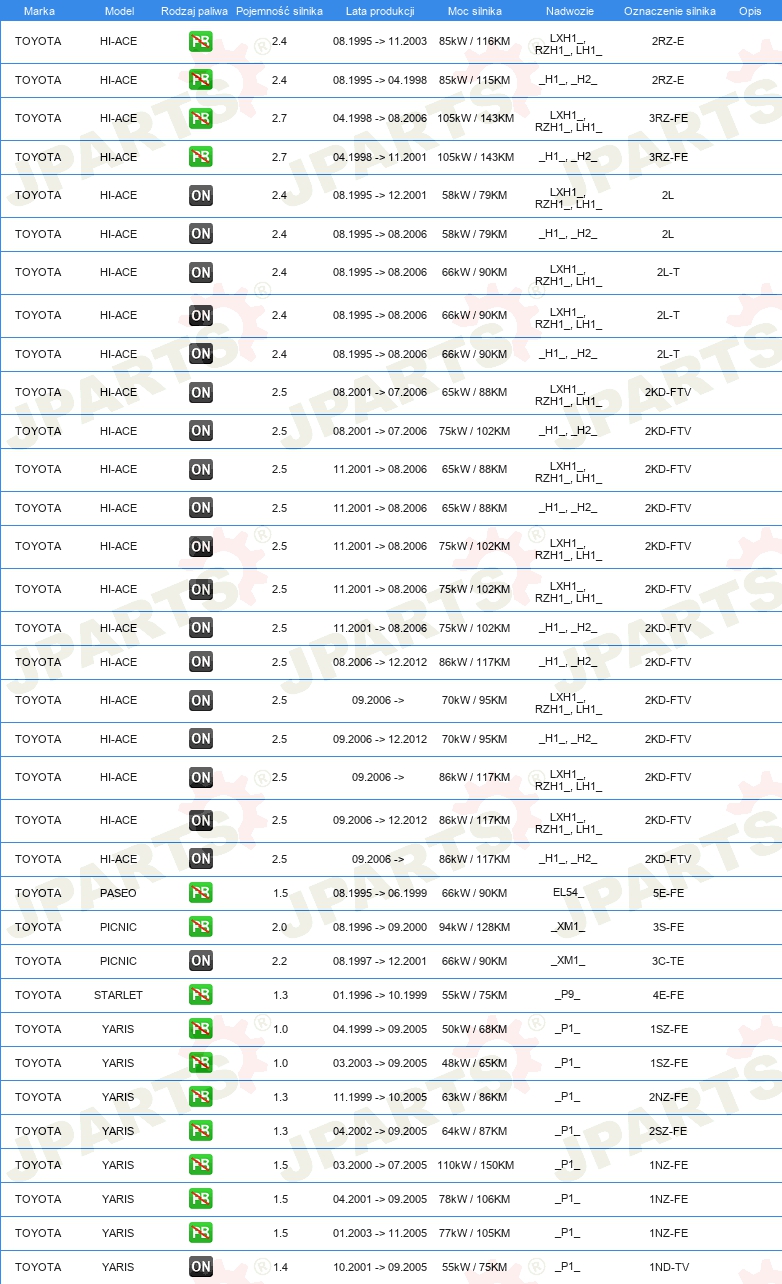Click petrol icon in STARLET row
782x1284 pixels.
(x=201, y=995)
